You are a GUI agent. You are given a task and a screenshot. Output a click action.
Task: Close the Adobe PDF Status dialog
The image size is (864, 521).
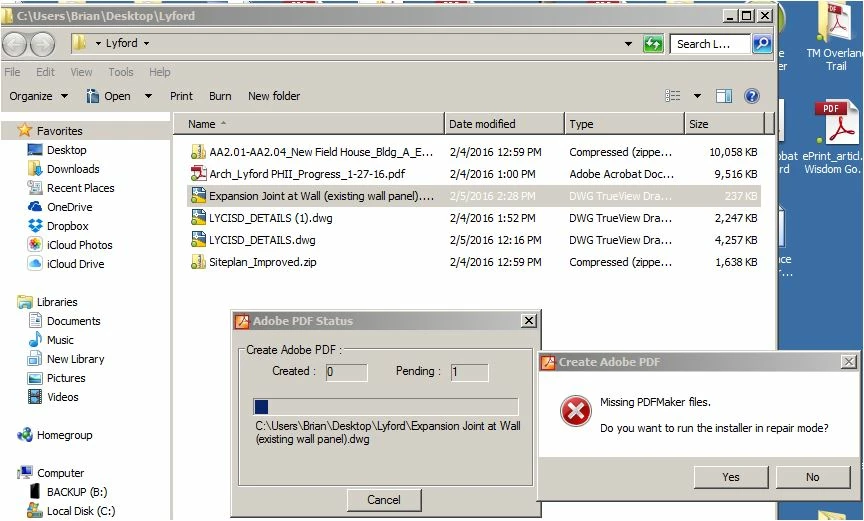528,321
